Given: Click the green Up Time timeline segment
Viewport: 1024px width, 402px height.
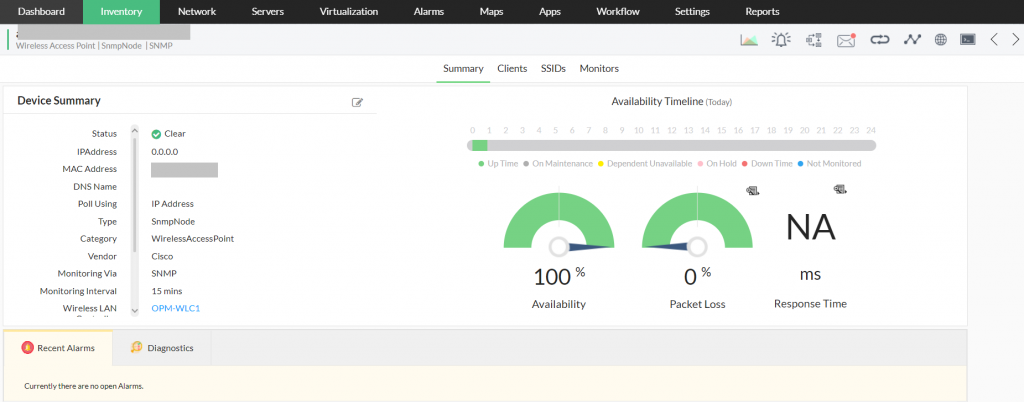Looking at the screenshot, I should click(480, 145).
